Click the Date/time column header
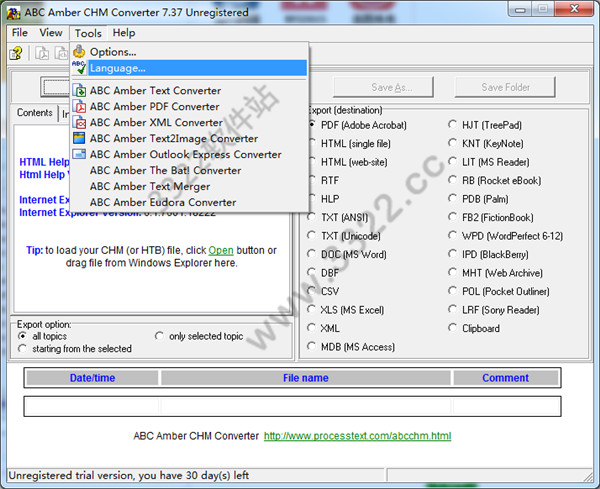600x489 pixels. pyautogui.click(x=92, y=378)
